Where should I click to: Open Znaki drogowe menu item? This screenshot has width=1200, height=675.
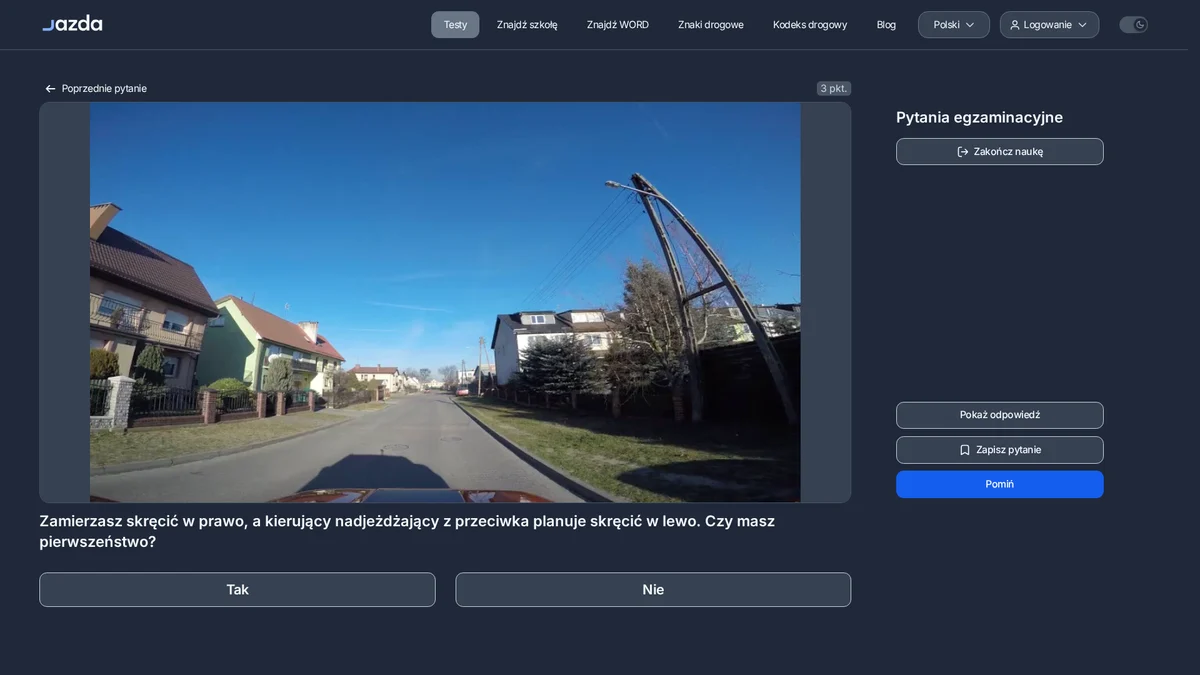pos(711,25)
